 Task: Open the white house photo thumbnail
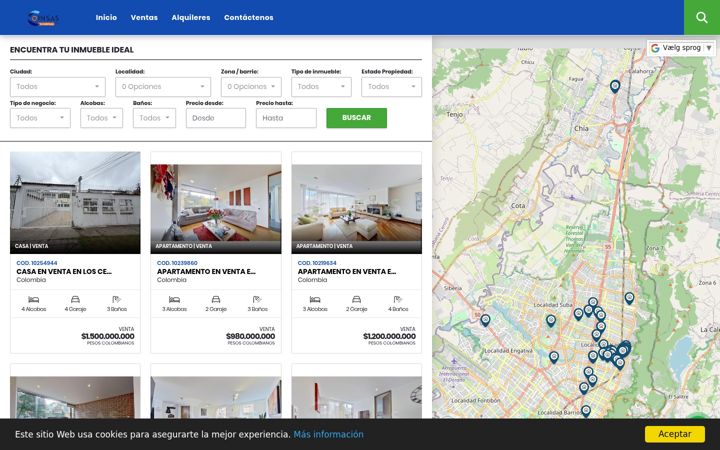75,202
